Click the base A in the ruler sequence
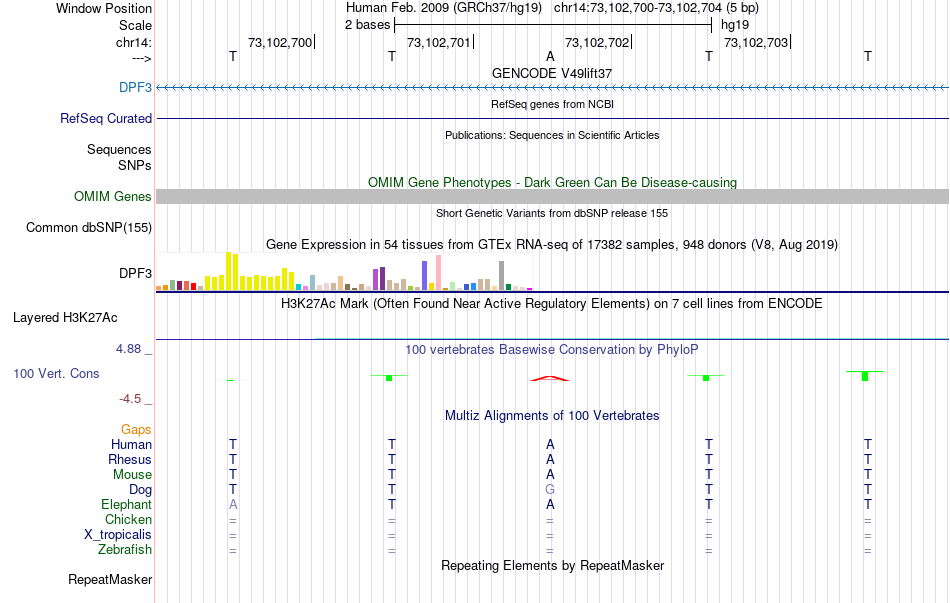The width and height of the screenshot is (950, 603). (x=550, y=56)
